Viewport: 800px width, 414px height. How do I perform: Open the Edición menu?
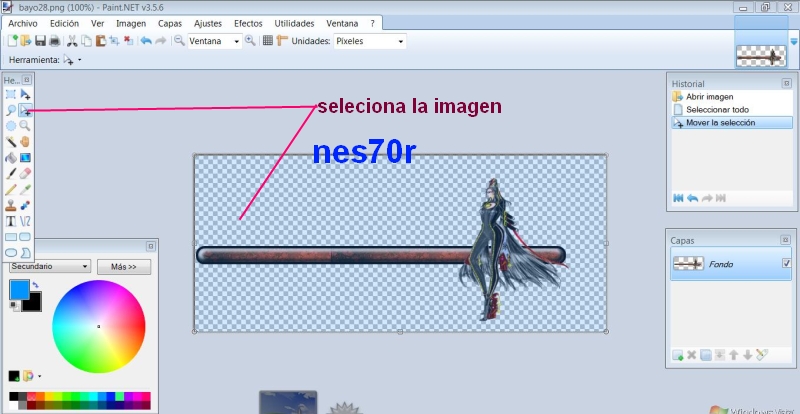pos(64,23)
